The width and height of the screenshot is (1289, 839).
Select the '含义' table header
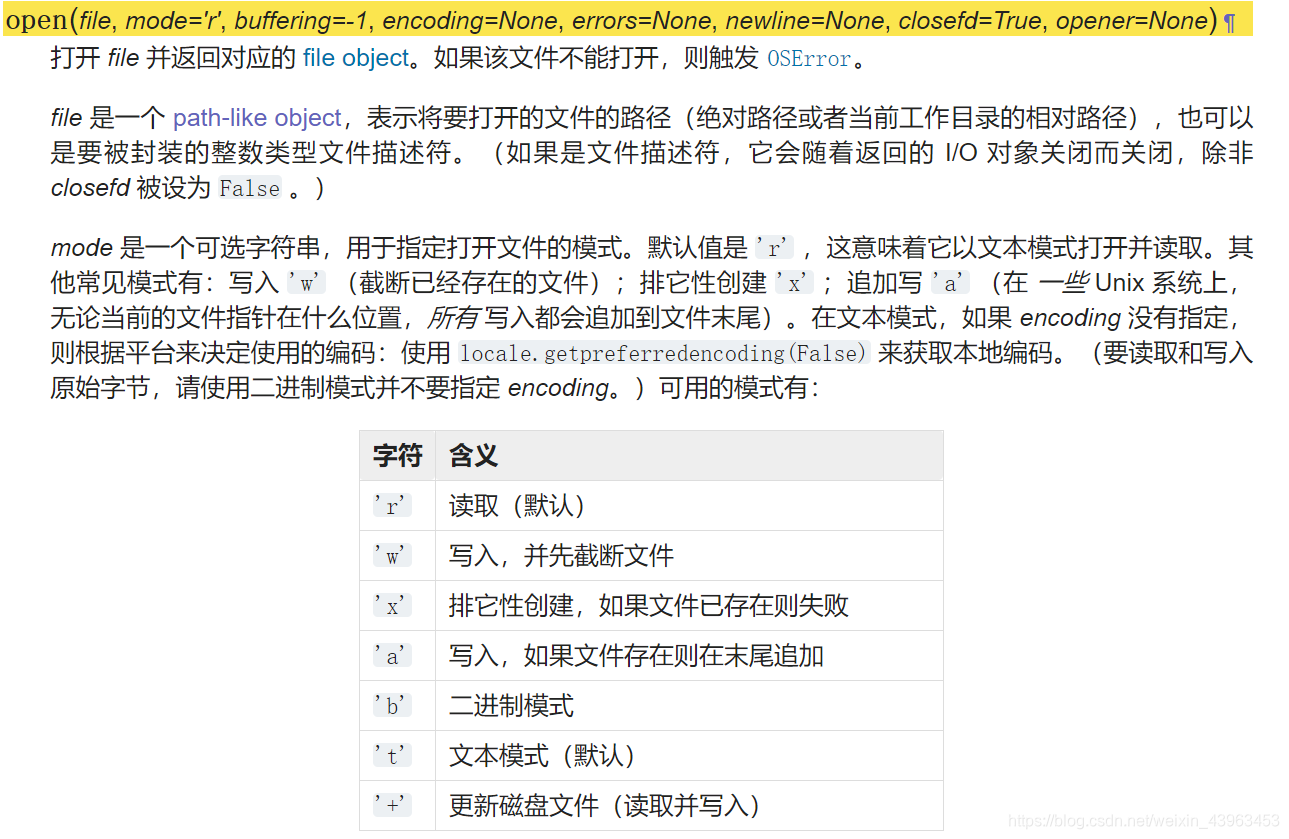[x=689, y=456]
